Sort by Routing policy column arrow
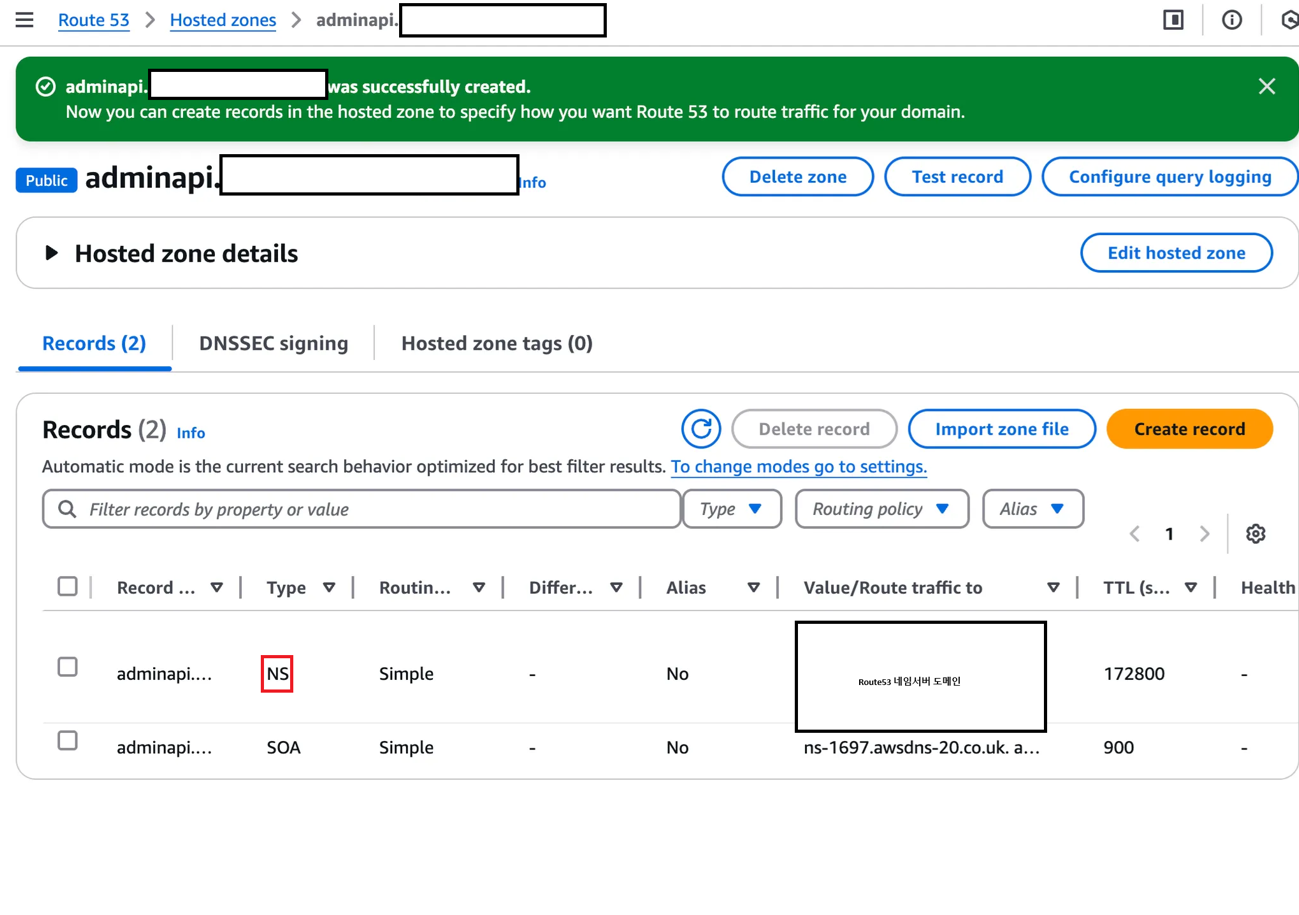This screenshot has height=915, width=1299. pos(479,588)
